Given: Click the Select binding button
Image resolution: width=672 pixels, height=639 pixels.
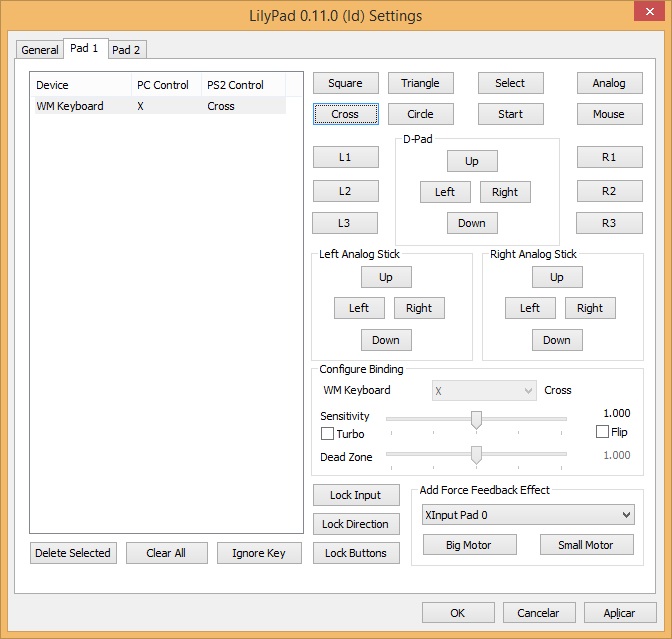Looking at the screenshot, I should [510, 83].
